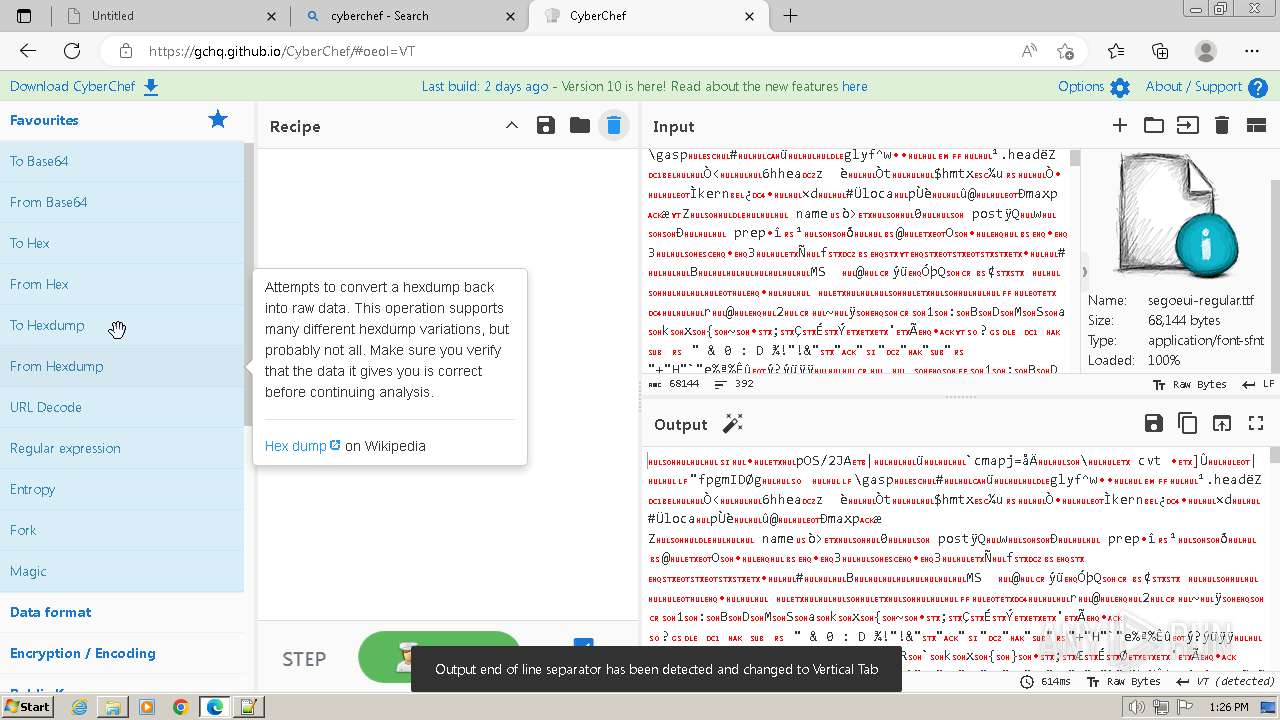The height and width of the screenshot is (720, 1280).
Task: Open browser Collections icon
Action: [1160, 51]
